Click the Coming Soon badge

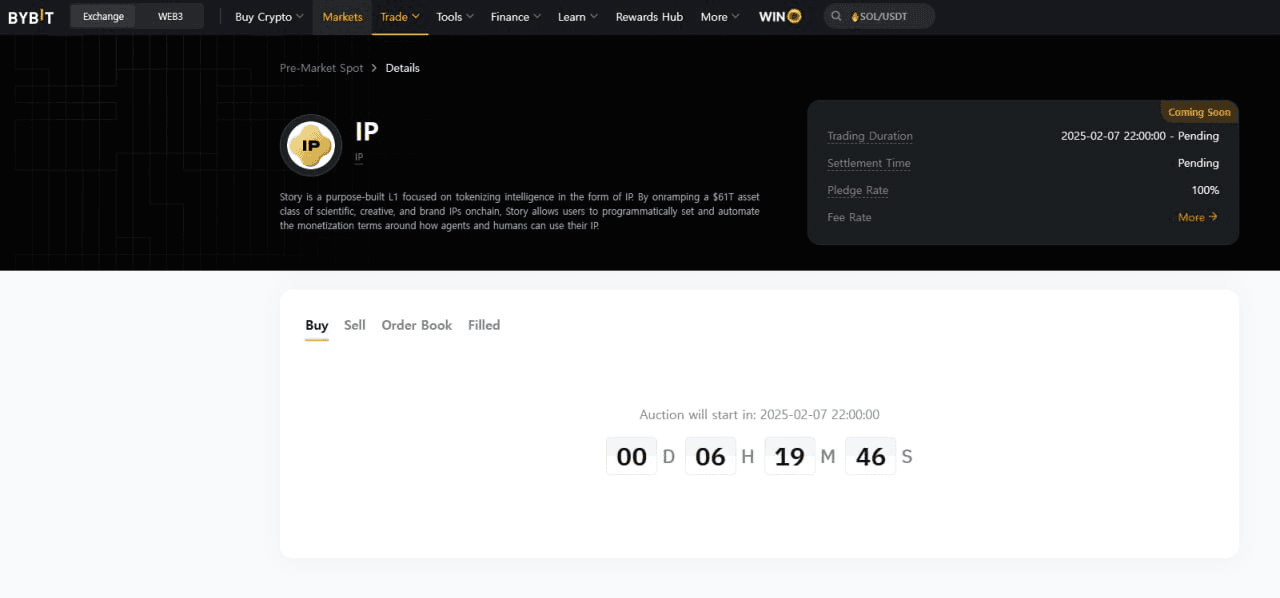1199,112
